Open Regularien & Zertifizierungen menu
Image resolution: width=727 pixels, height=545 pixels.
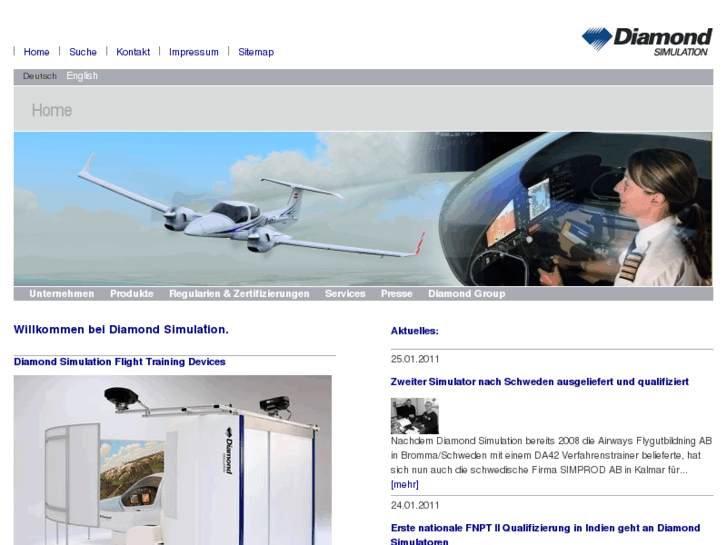point(239,294)
